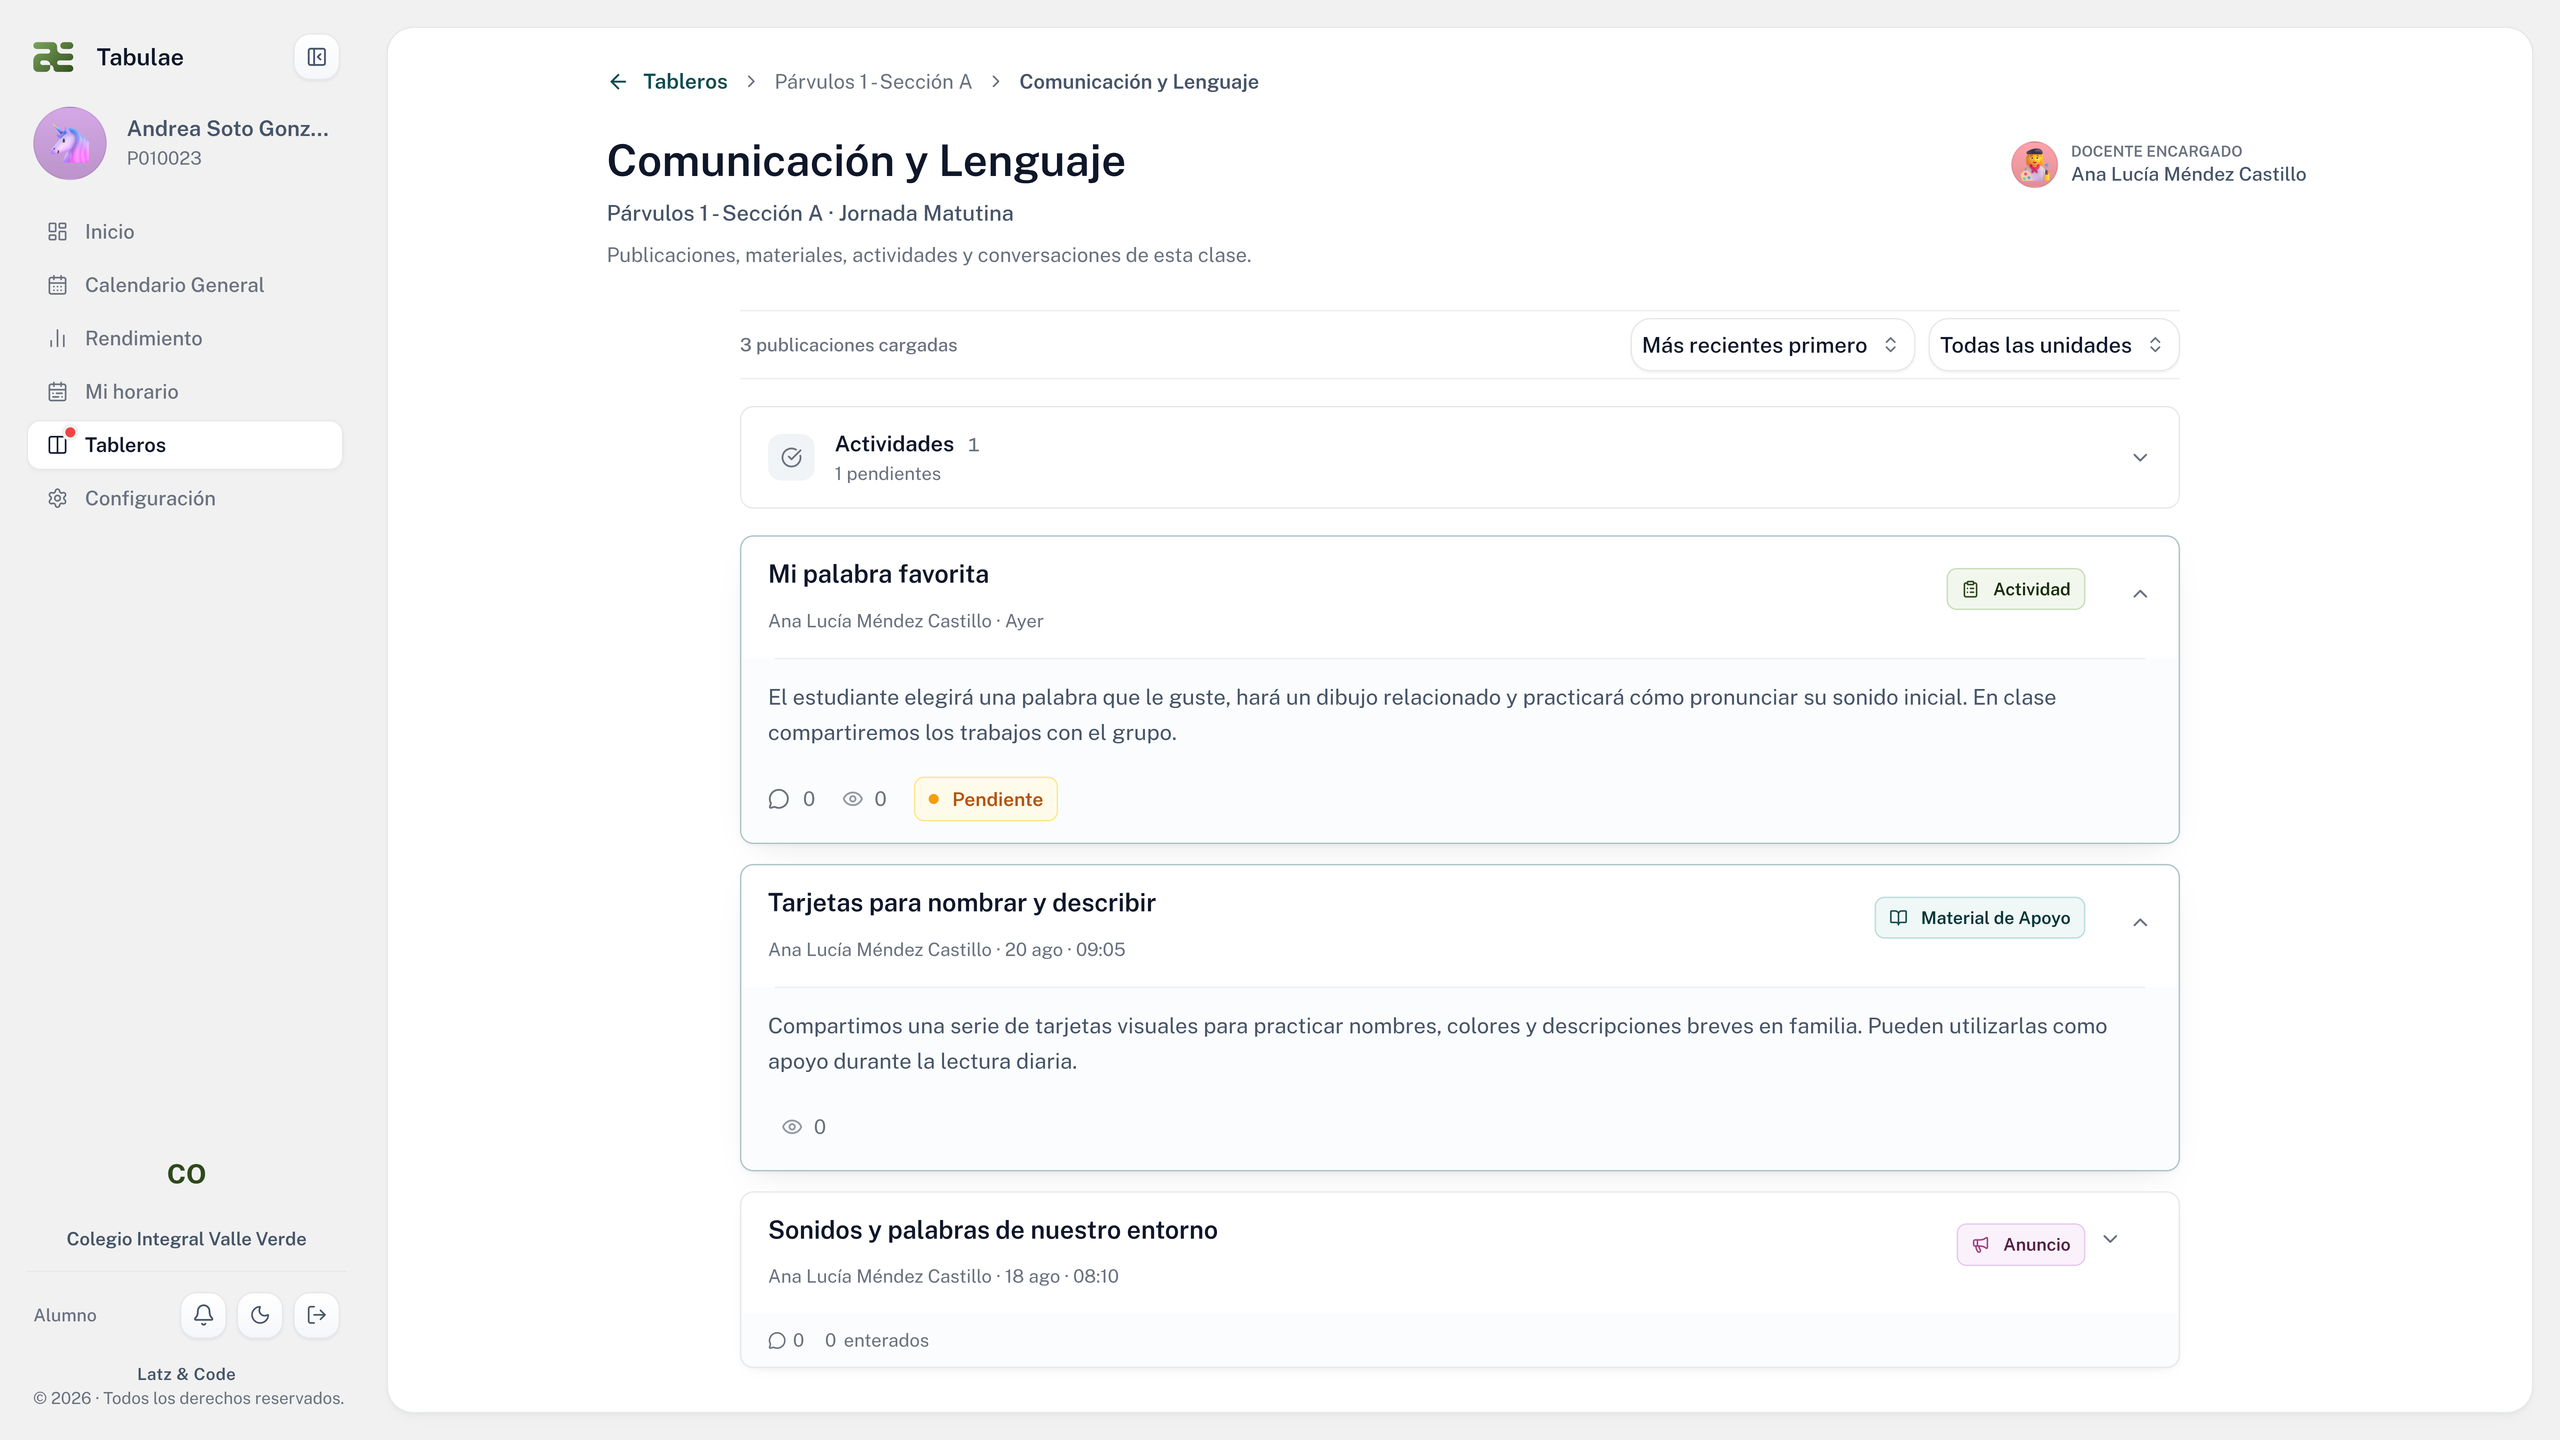Open Todas las unidades filter dropdown

[x=2053, y=345]
